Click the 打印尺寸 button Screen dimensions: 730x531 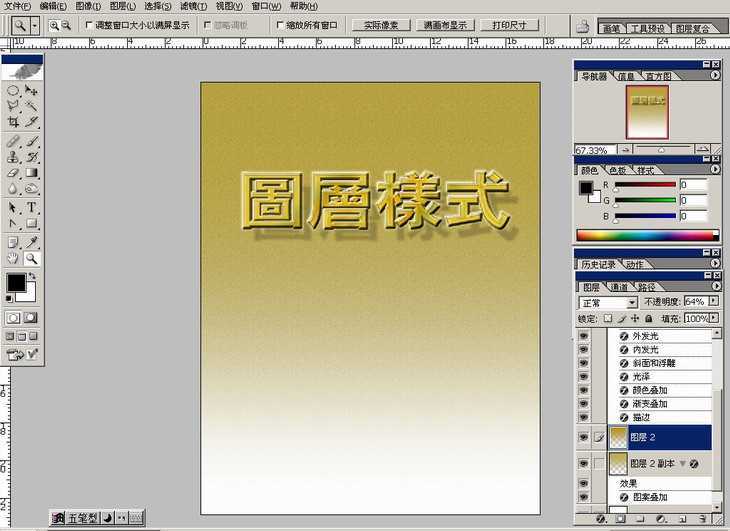point(509,25)
